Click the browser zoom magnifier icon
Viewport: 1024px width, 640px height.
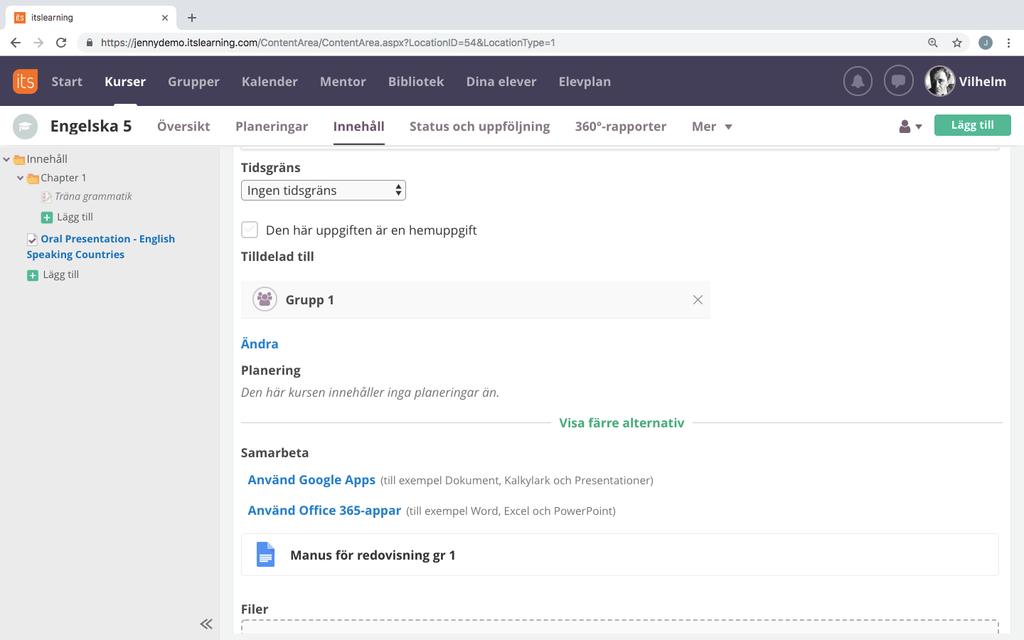point(933,42)
